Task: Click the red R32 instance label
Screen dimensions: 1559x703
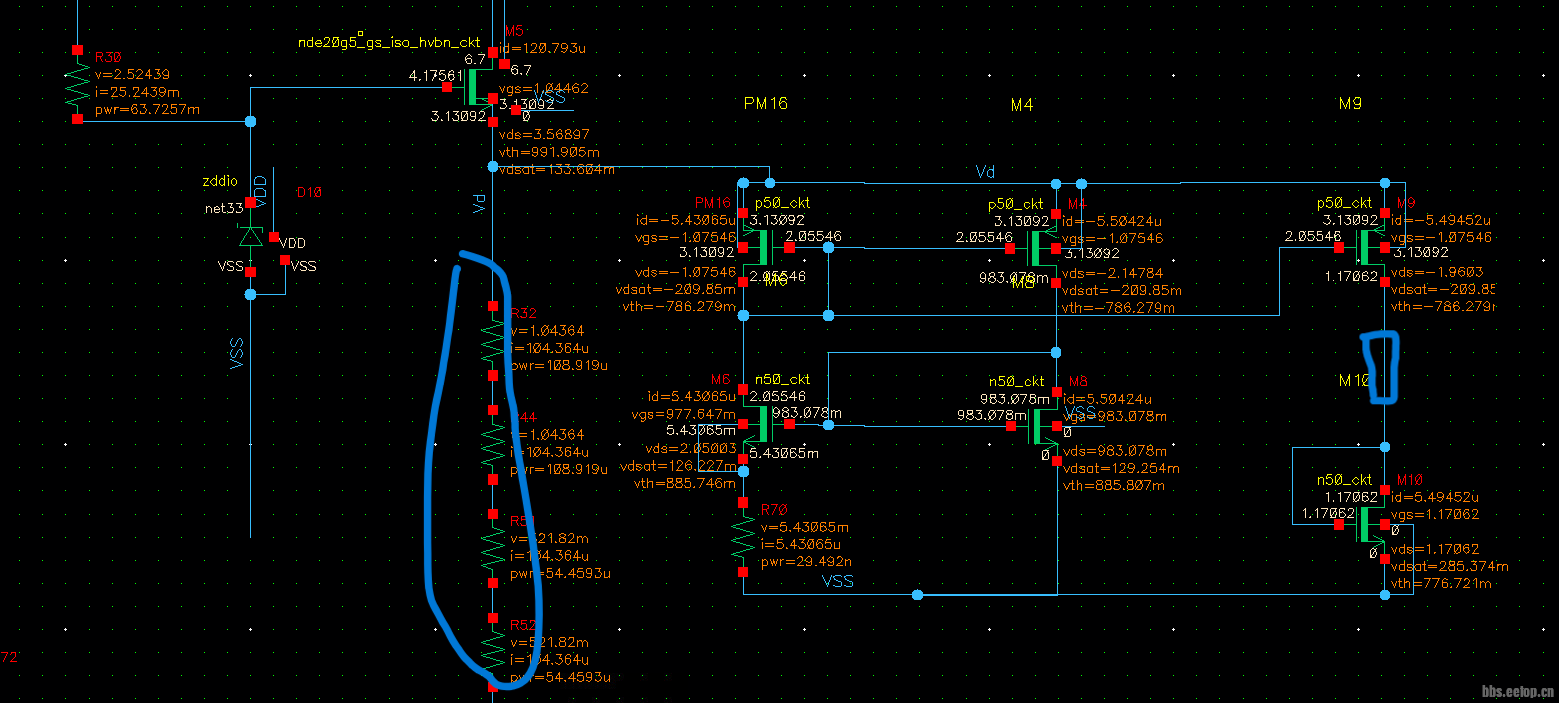Action: [x=523, y=313]
